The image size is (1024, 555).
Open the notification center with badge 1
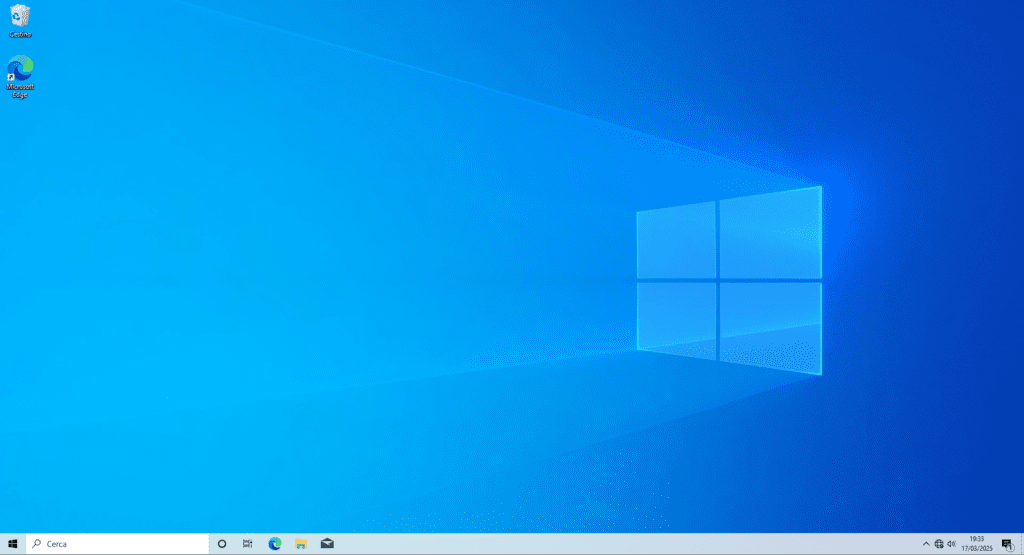(1007, 544)
